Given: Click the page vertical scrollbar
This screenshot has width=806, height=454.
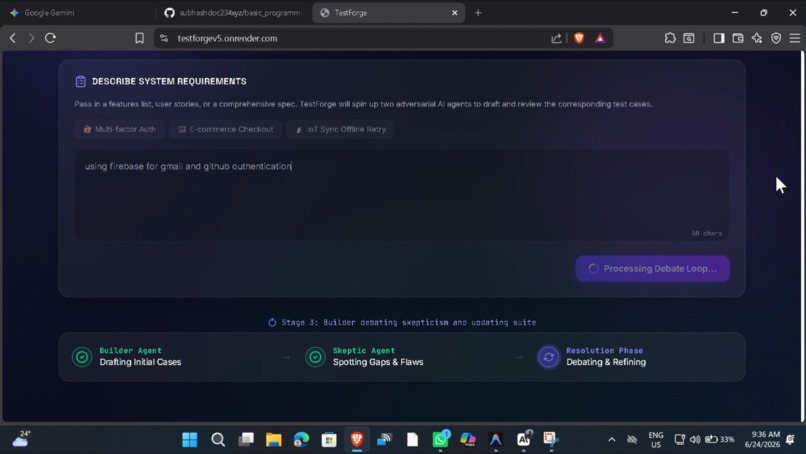Looking at the screenshot, I should (x=802, y=237).
